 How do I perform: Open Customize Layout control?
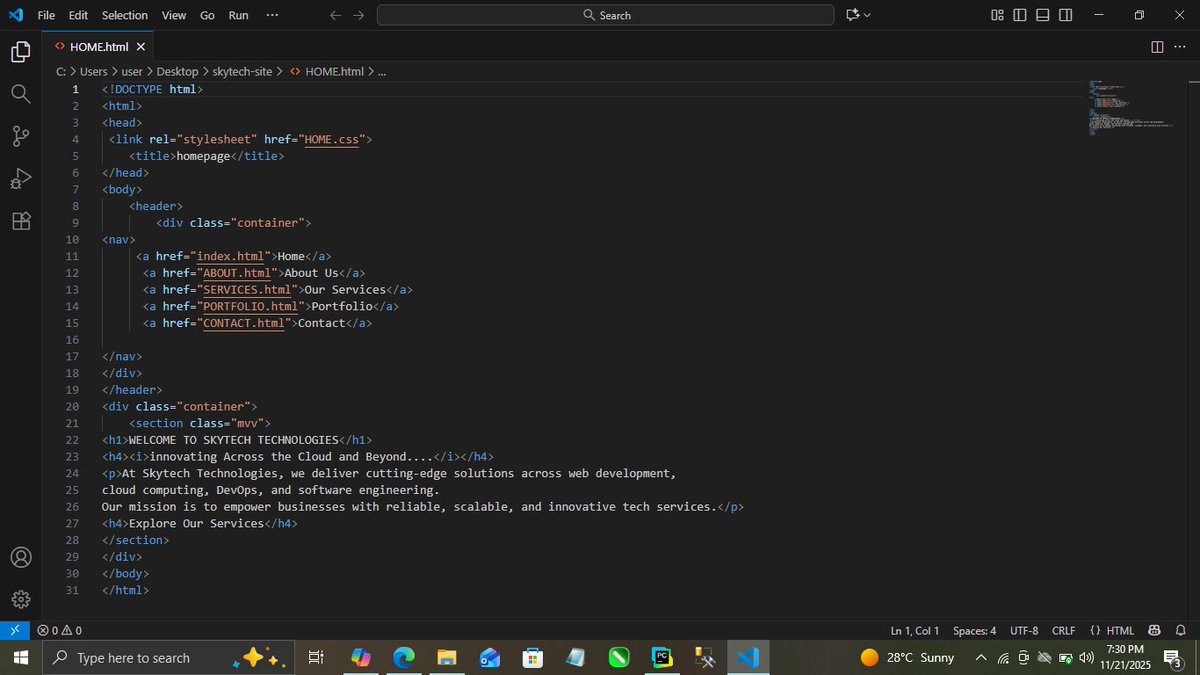click(997, 15)
